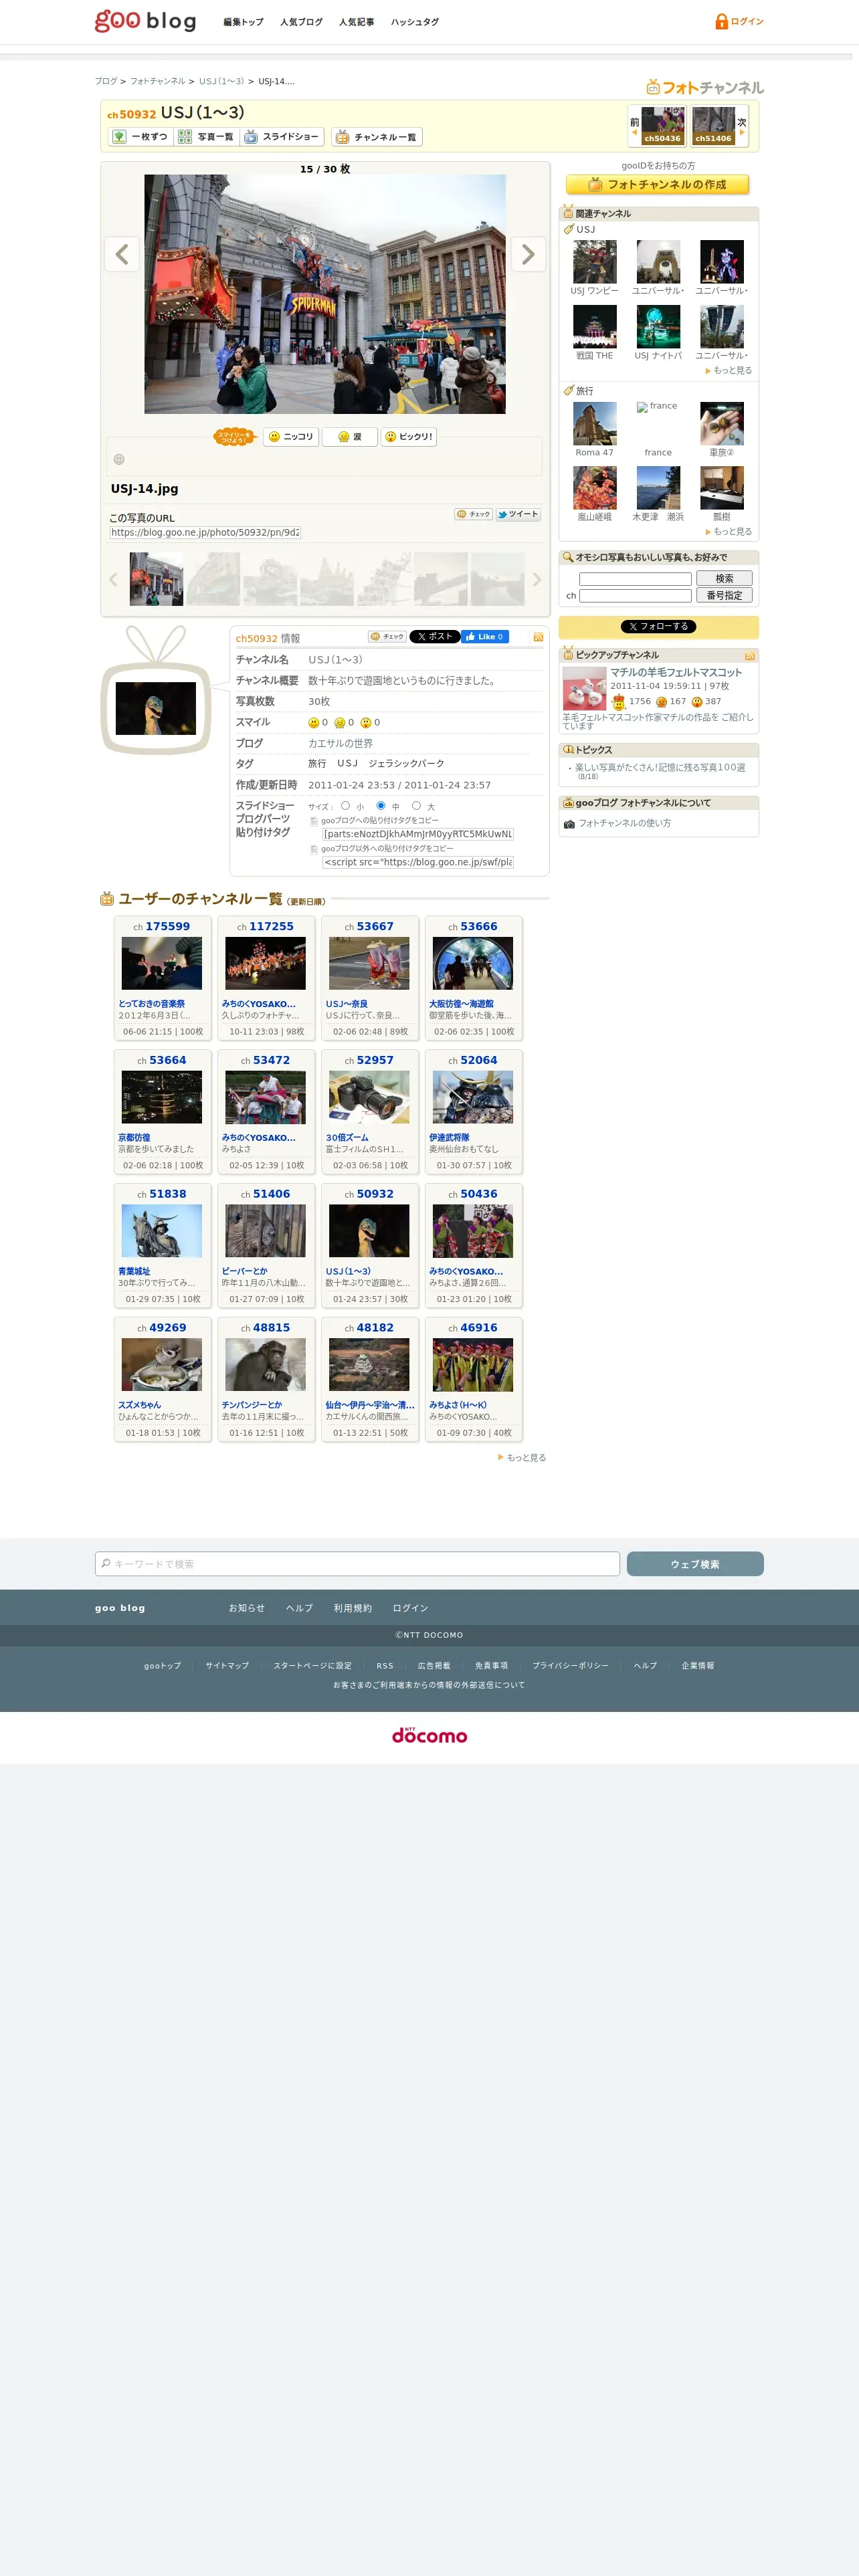This screenshot has width=859, height=2576.
Task: Click the docomo logo in footer
Action: 429,1735
